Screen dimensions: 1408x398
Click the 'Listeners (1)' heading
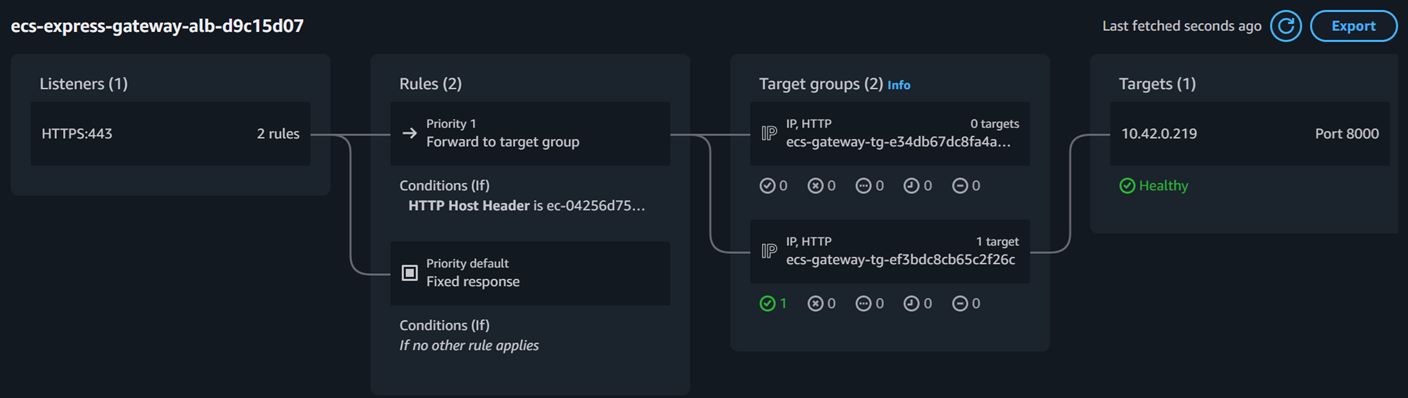pos(83,84)
